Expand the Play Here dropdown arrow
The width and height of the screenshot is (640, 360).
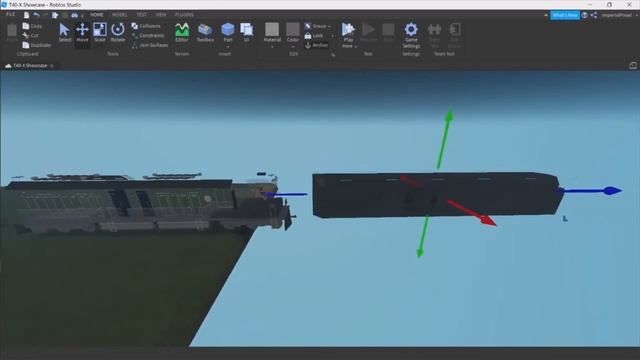(x=356, y=47)
